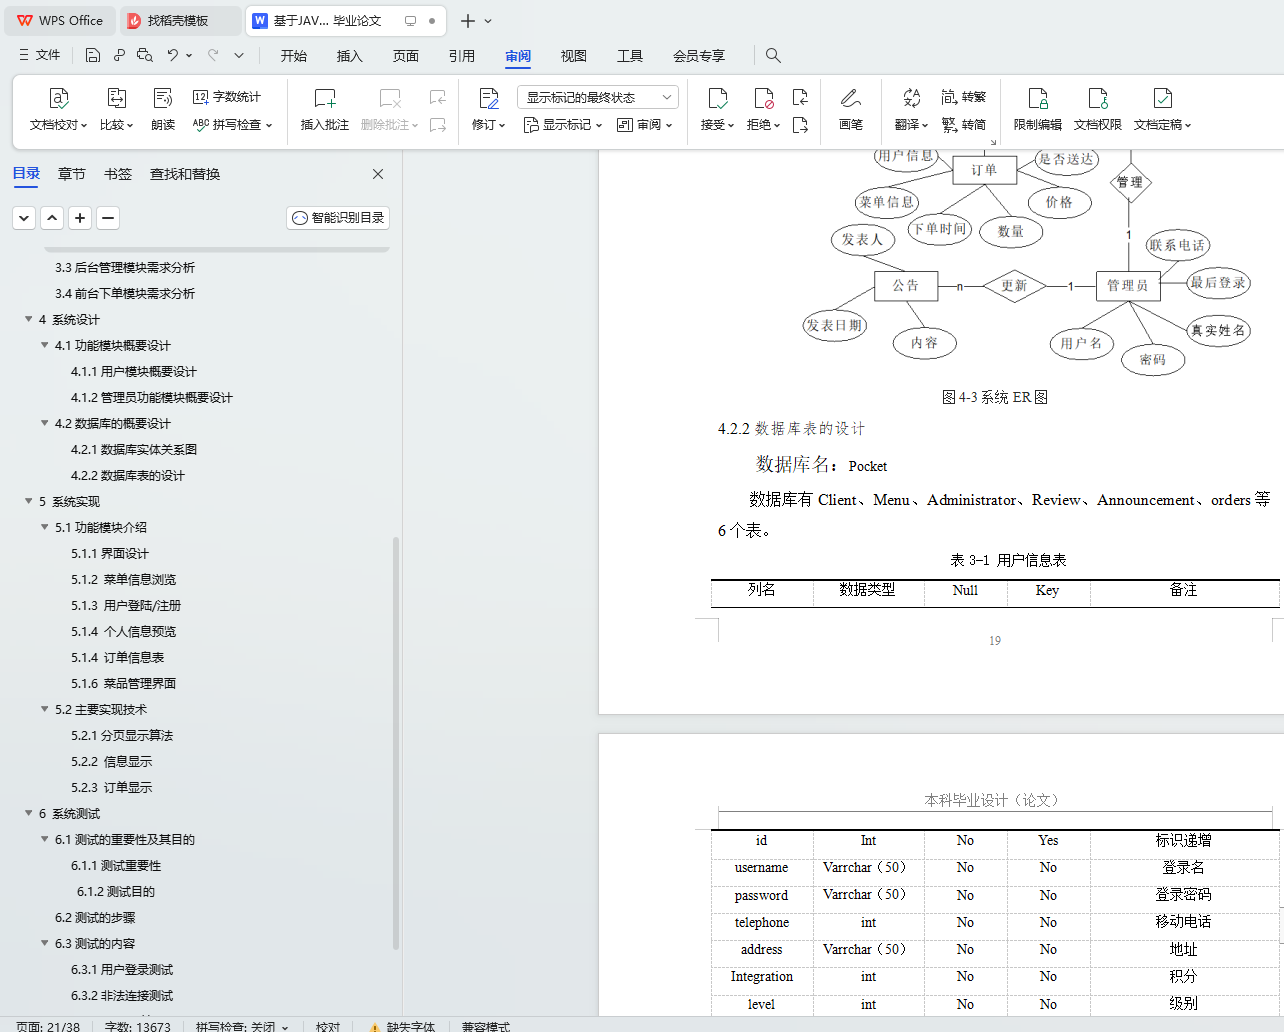Screen dimensions: 1284x1032
Task: Click the 比较 compare documents icon
Action: [x=116, y=98]
